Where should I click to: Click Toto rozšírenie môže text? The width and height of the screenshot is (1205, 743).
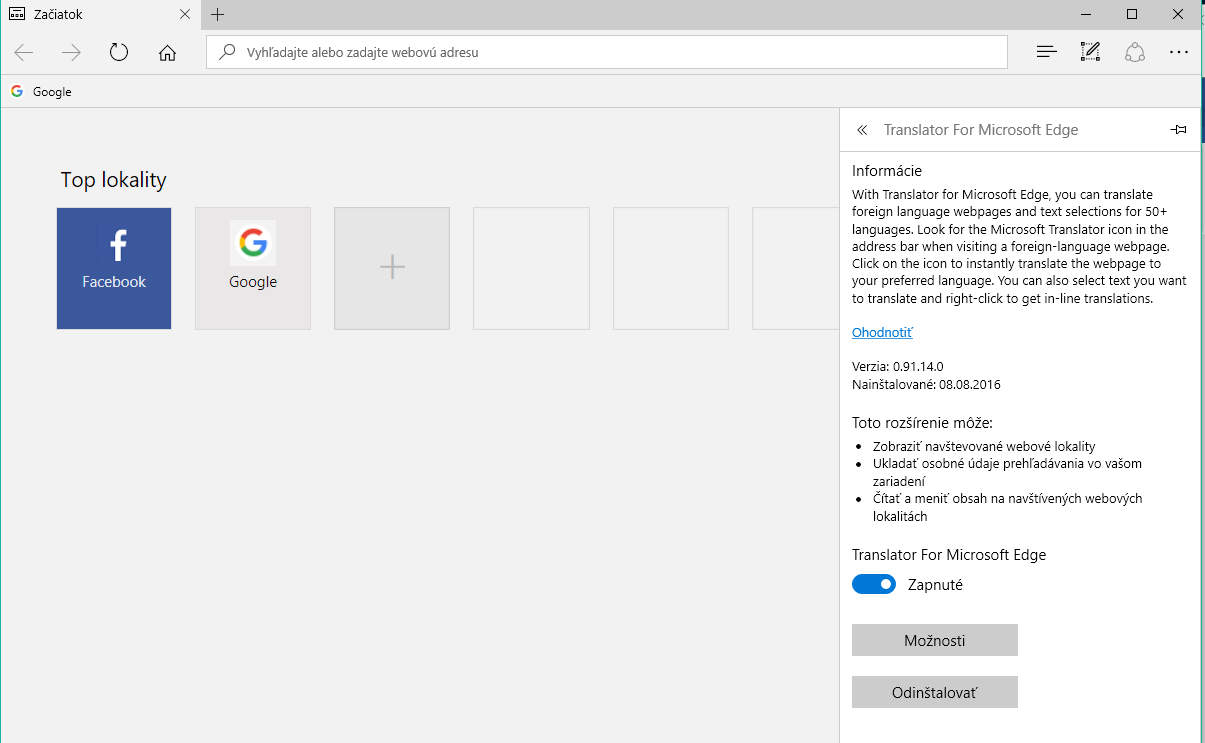click(x=922, y=422)
